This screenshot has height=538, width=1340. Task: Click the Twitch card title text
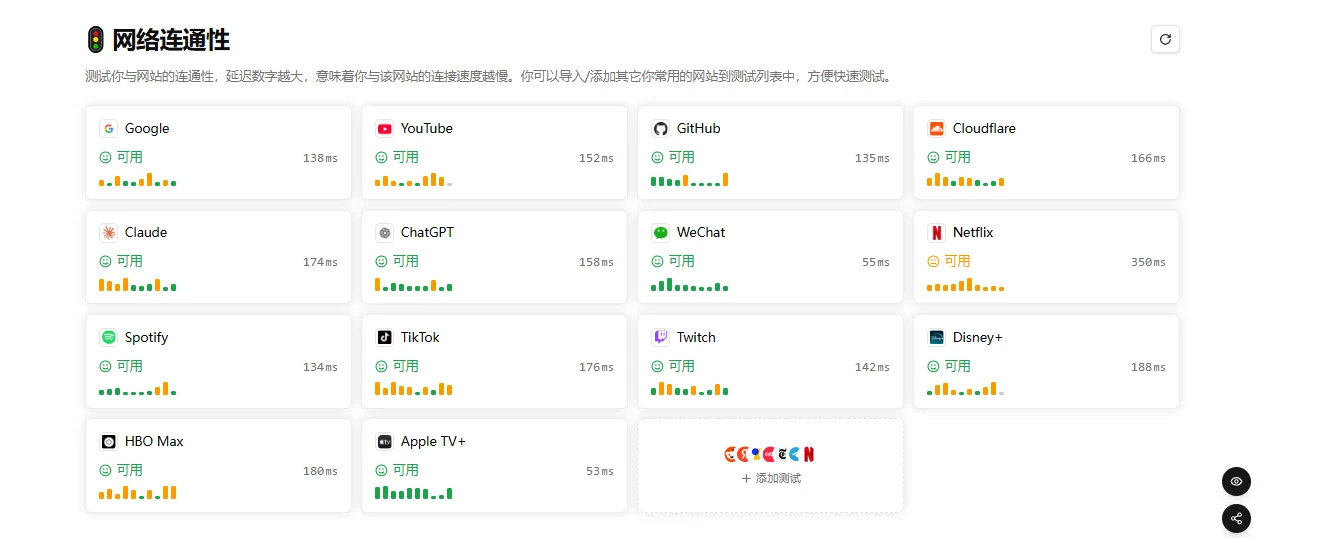pyautogui.click(x=696, y=337)
